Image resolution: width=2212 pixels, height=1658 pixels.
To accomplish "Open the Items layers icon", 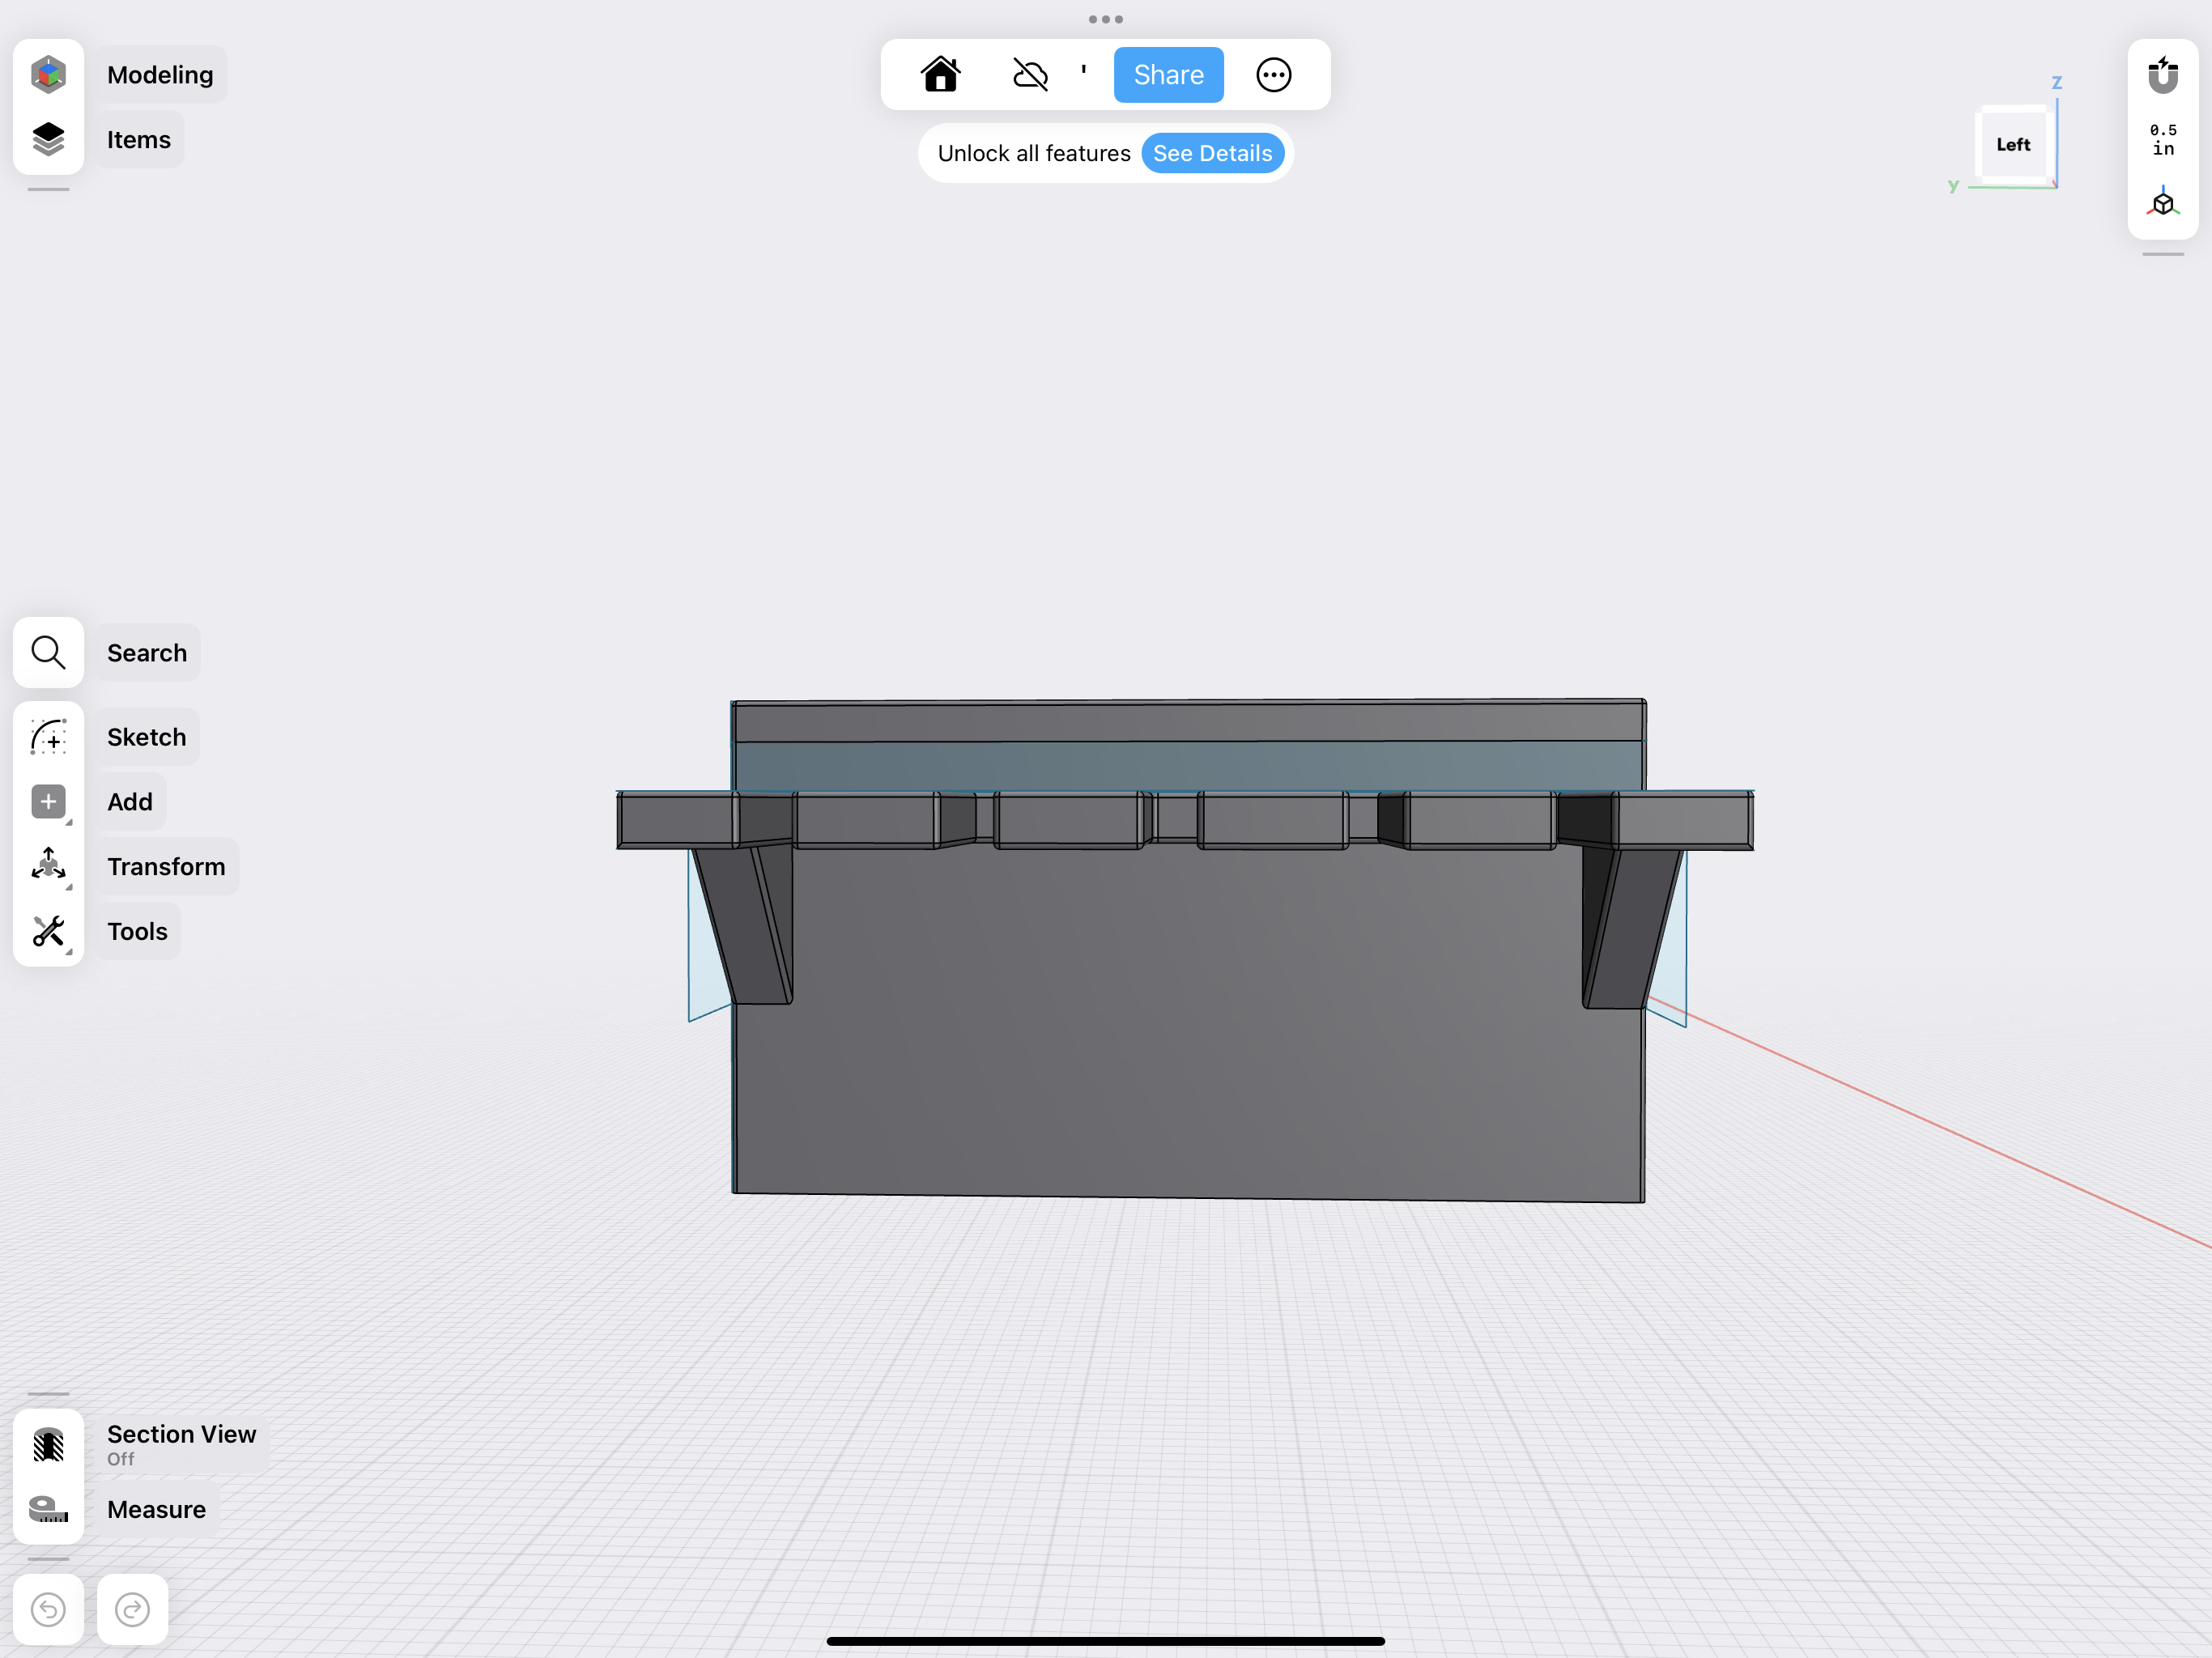I will coord(48,139).
